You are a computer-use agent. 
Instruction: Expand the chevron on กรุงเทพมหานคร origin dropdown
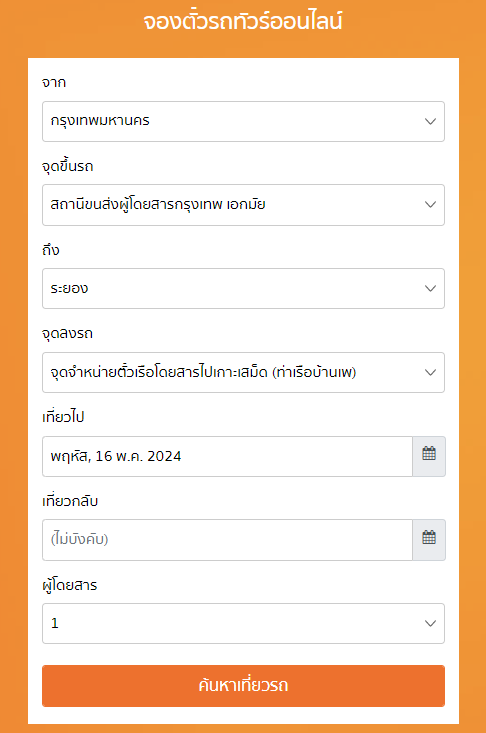coord(430,122)
